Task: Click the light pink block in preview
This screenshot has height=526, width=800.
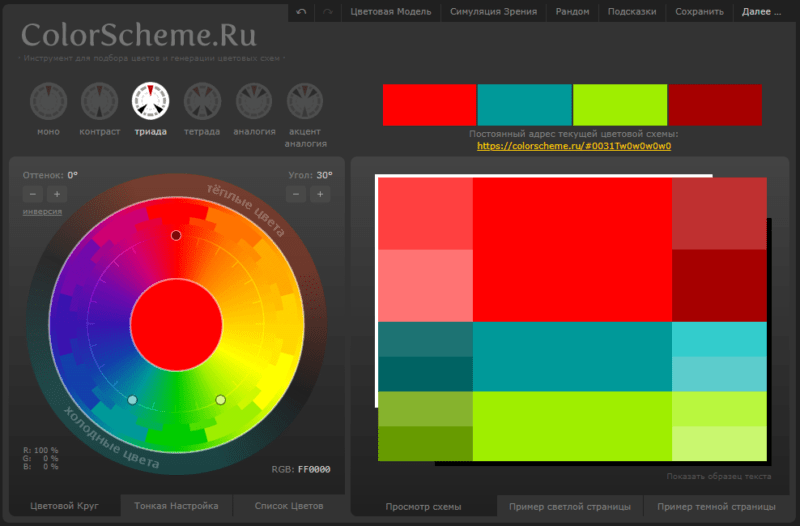Action: pos(426,286)
